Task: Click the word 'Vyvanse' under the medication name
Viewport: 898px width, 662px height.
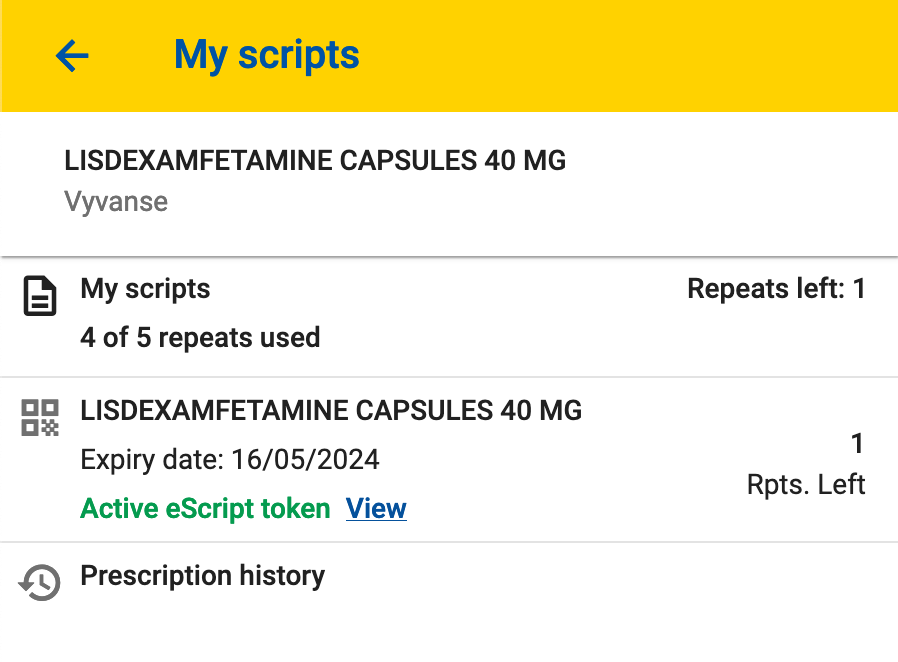Action: coord(116,202)
